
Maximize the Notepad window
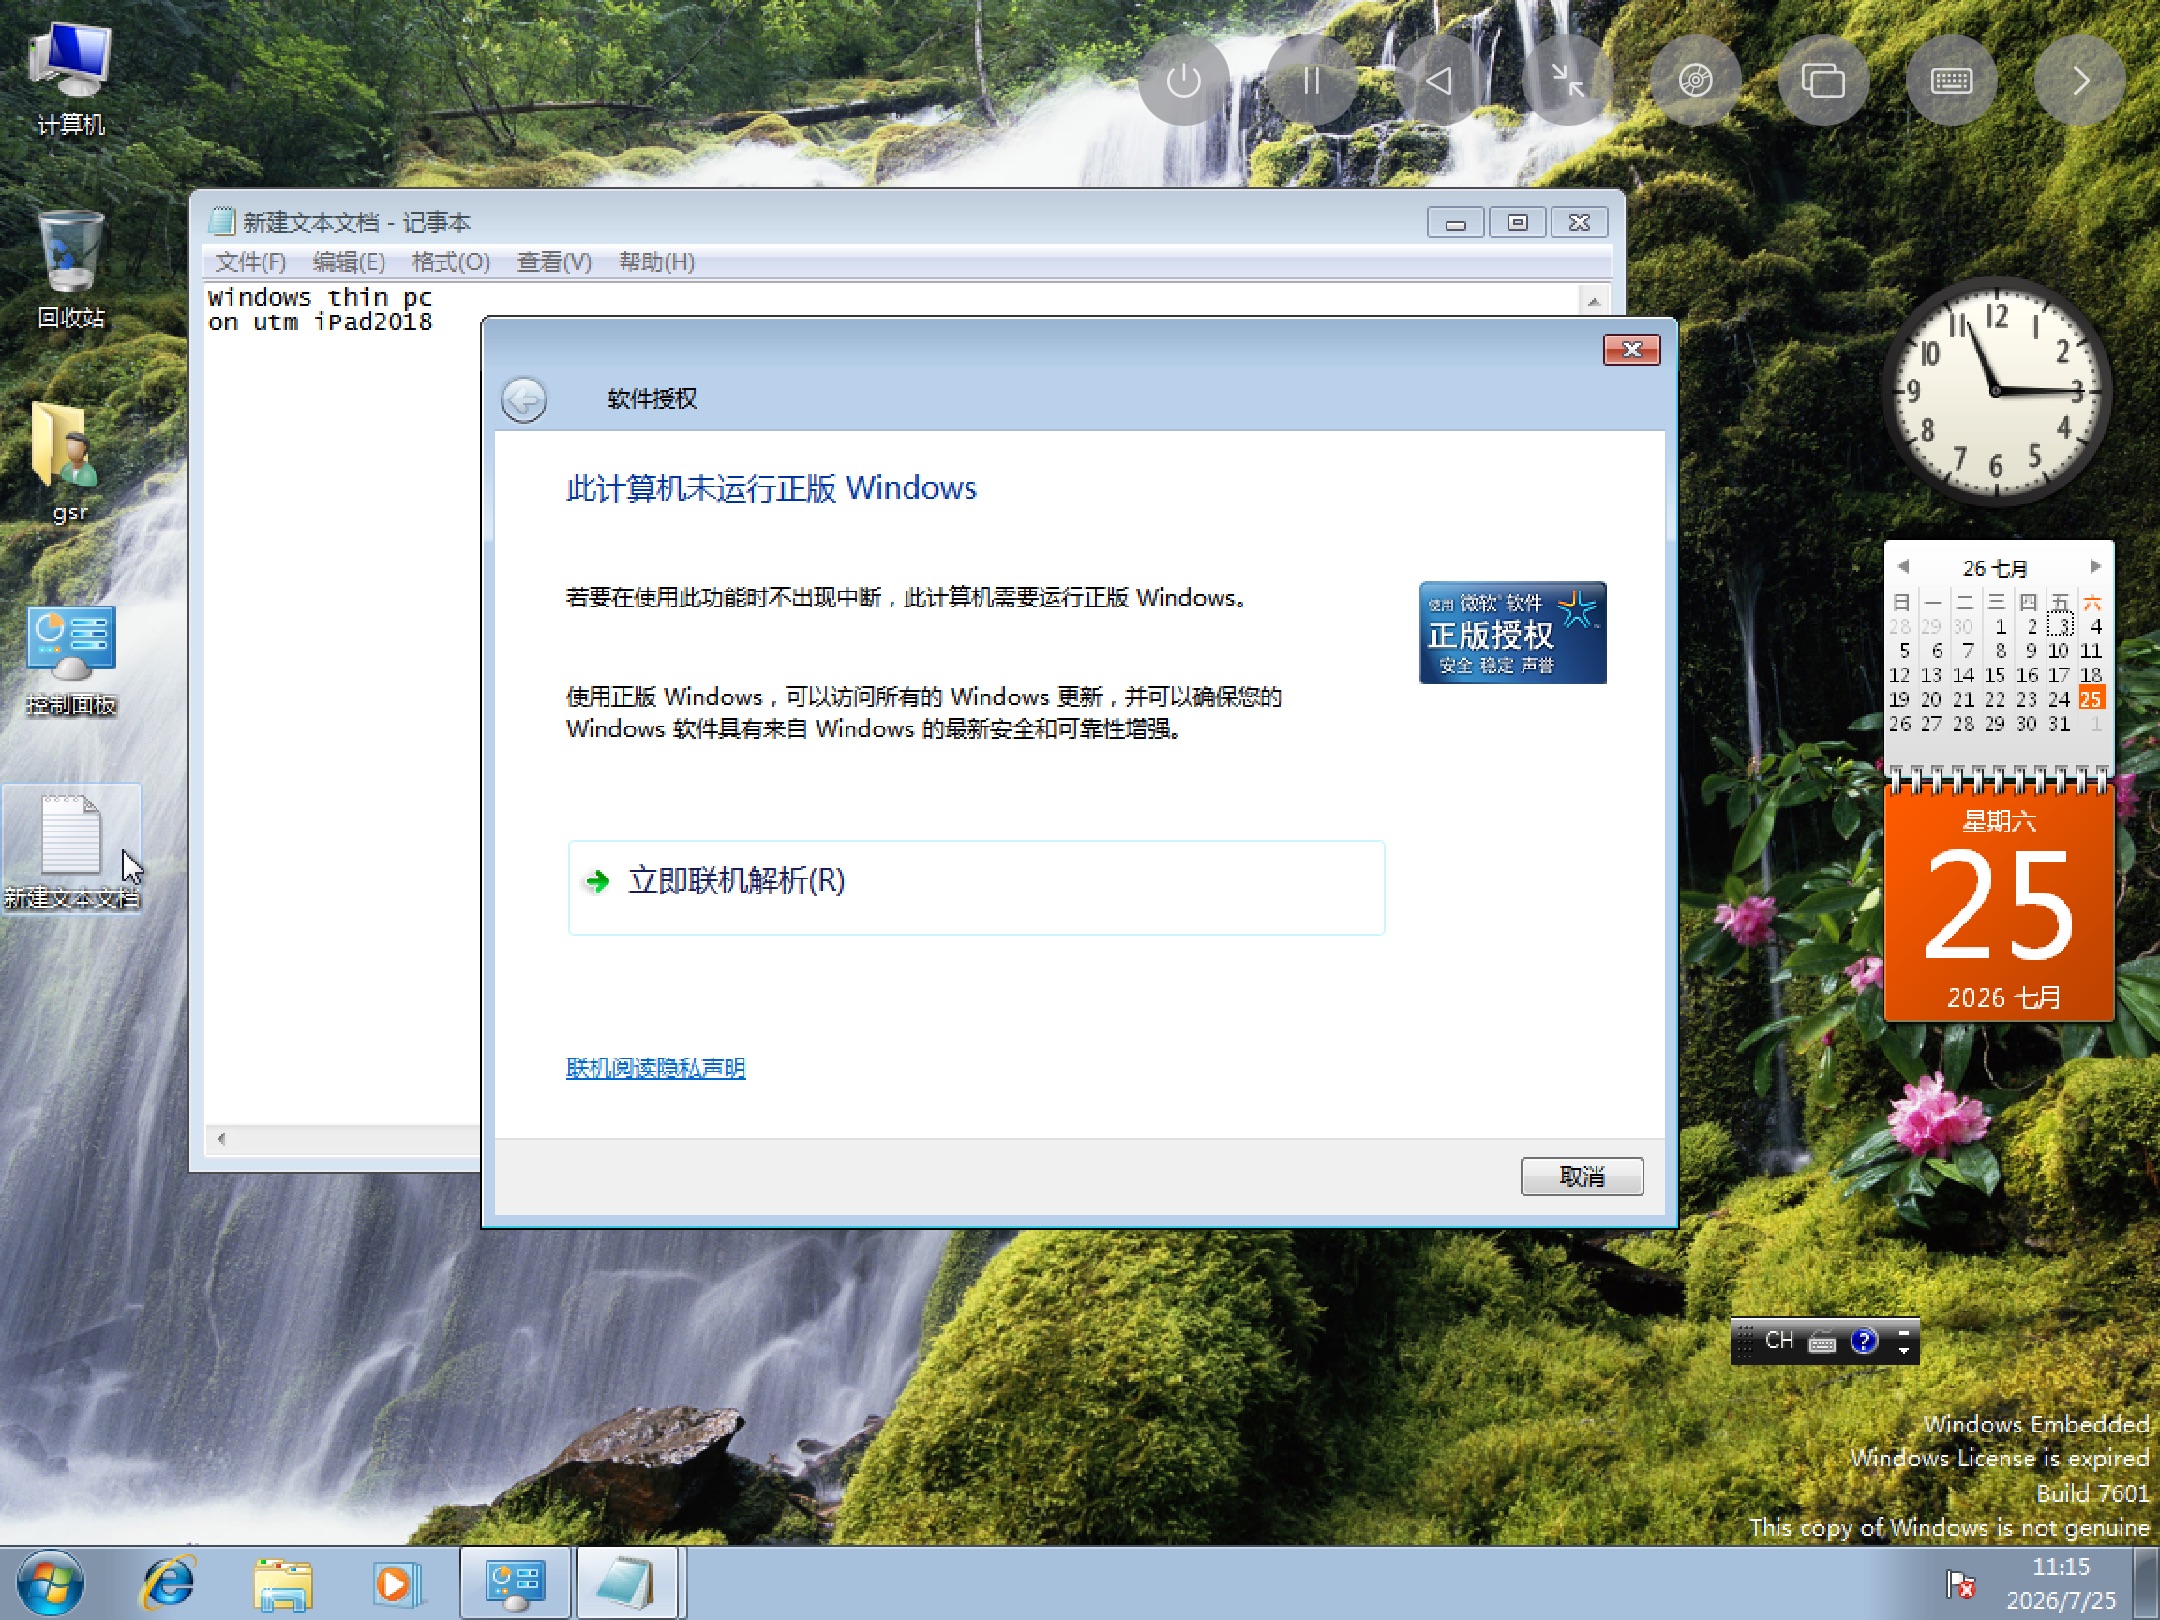point(1518,222)
